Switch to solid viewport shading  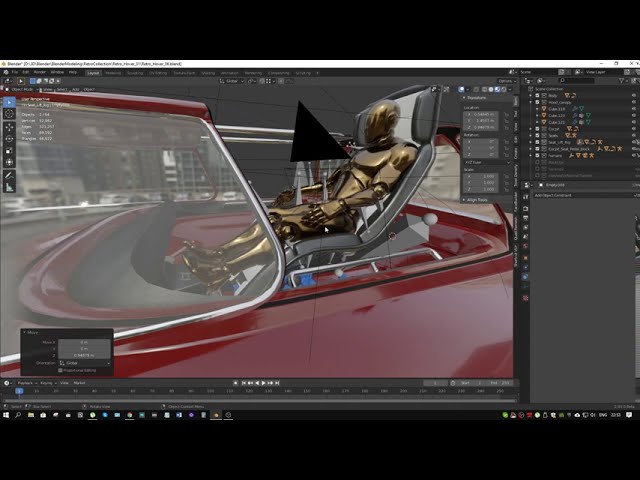[x=491, y=89]
